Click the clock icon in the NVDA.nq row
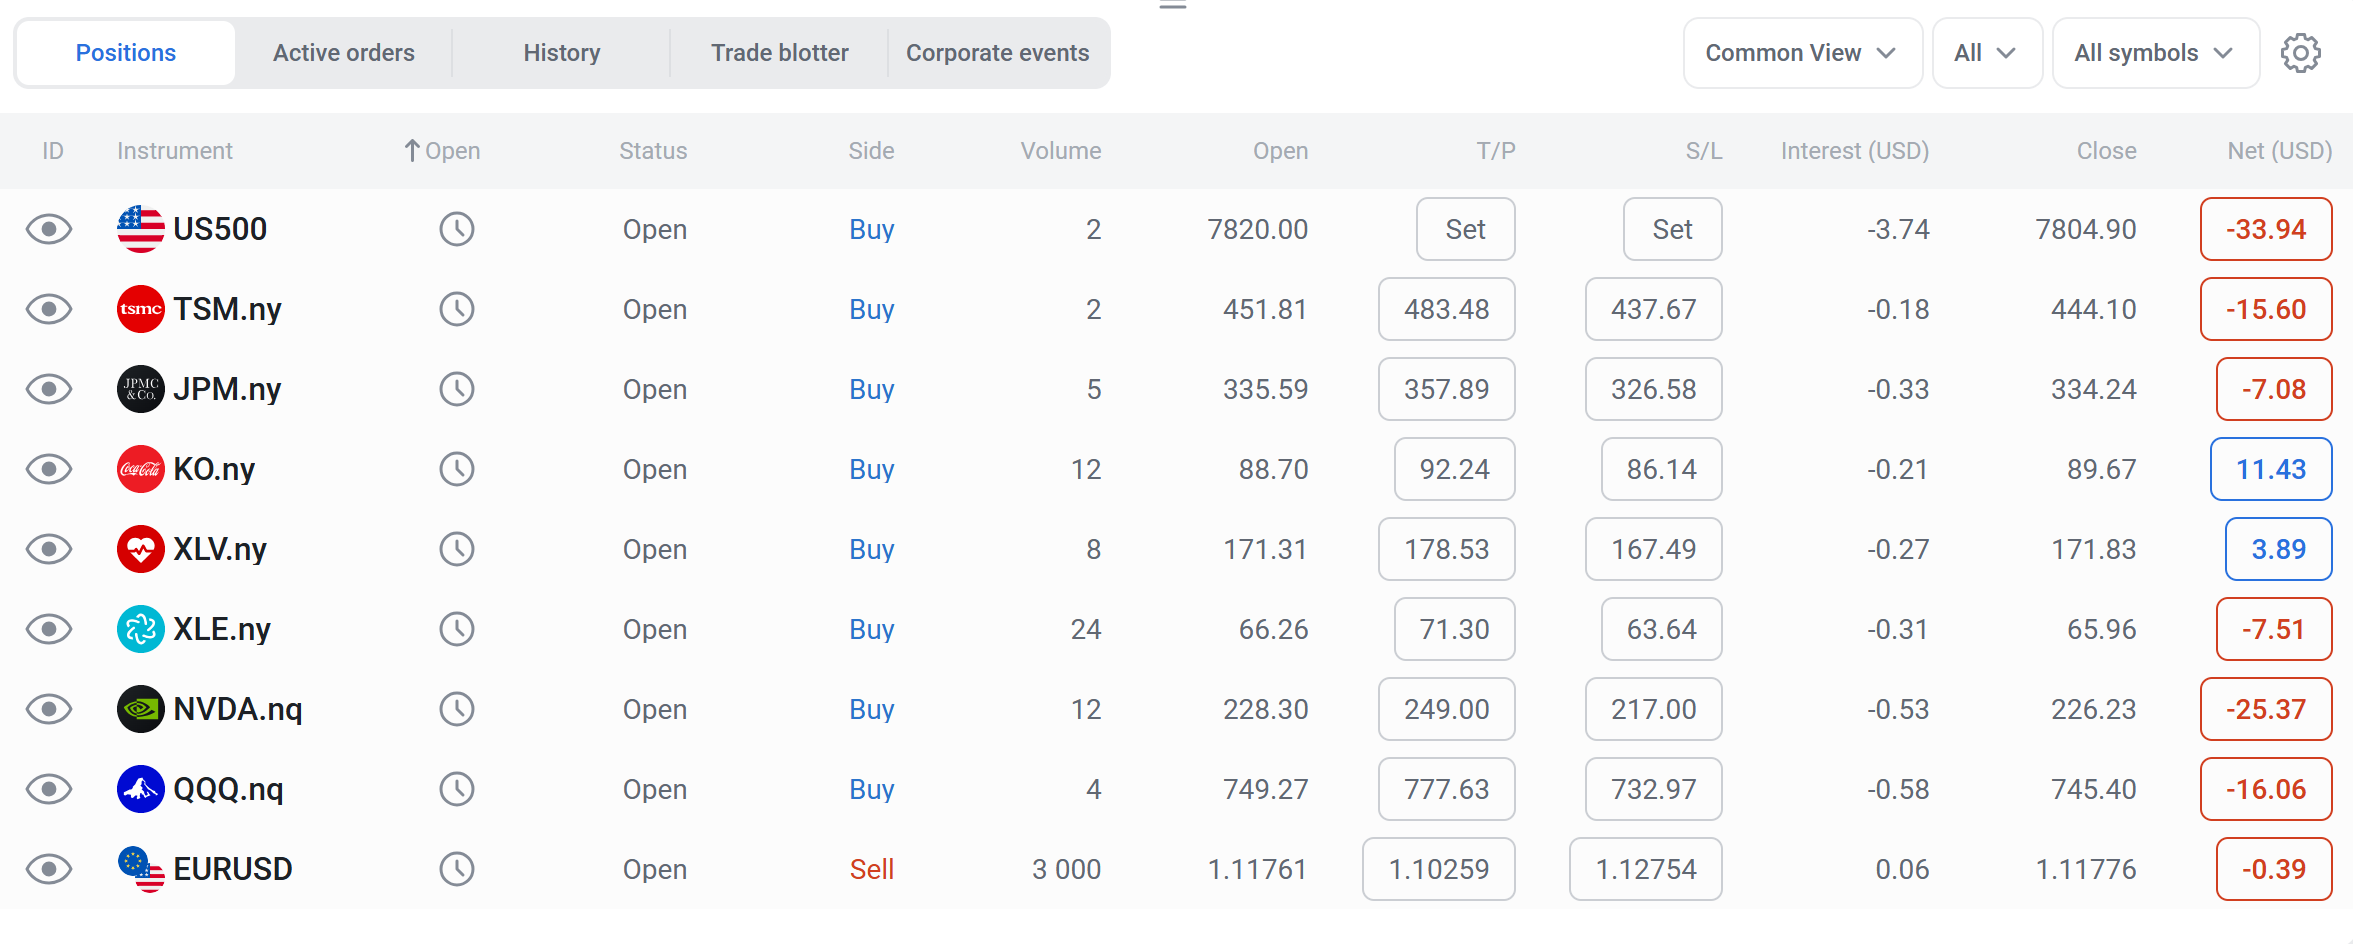The image size is (2353, 944). (x=457, y=709)
